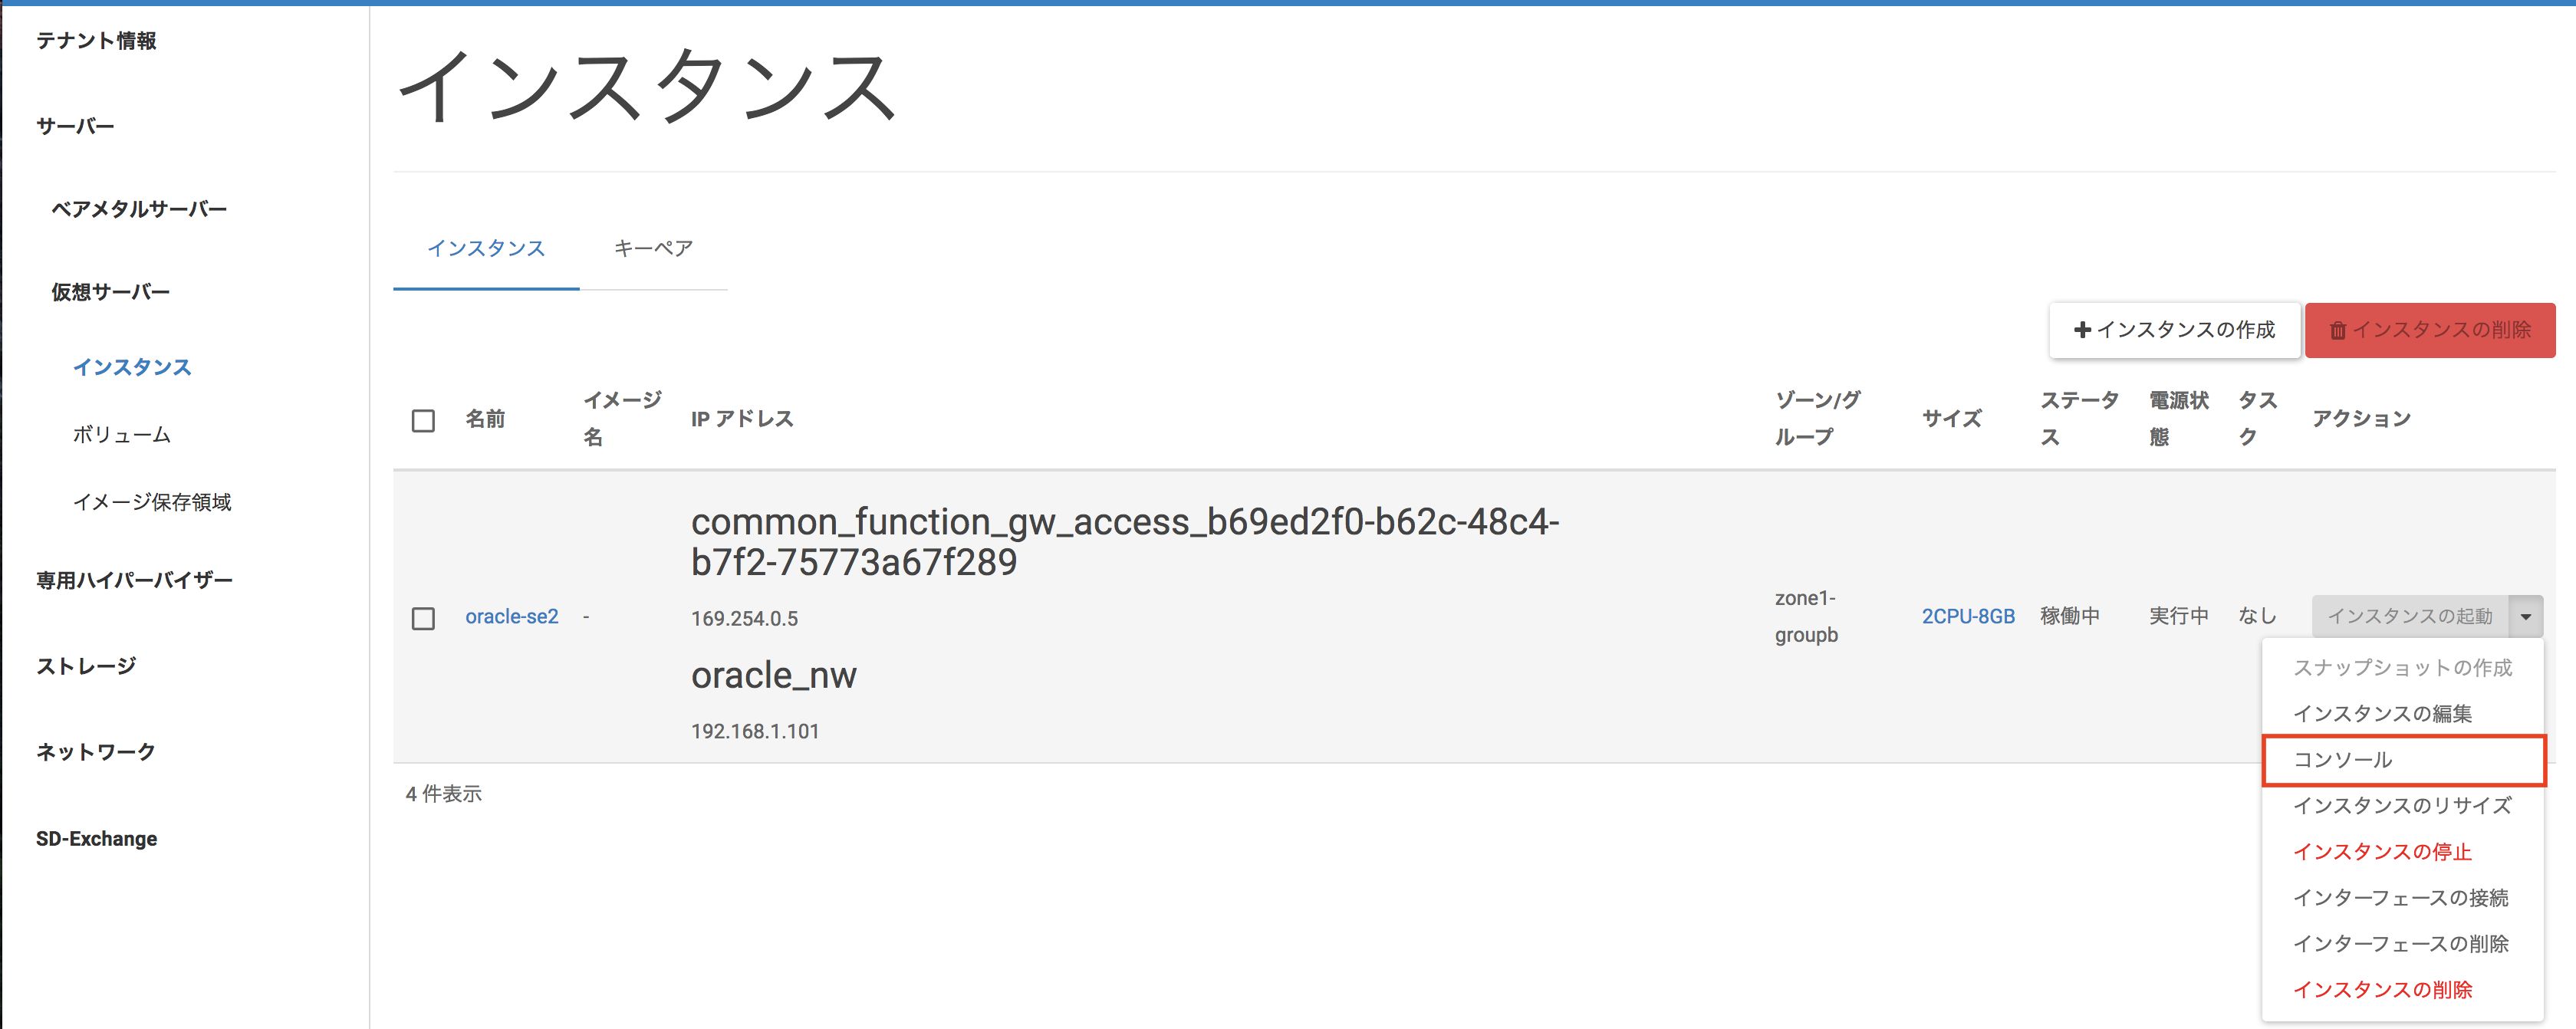2576x1029 pixels.
Task: Expand the Network (ネットワーク) sidebar section
Action: click(x=96, y=752)
